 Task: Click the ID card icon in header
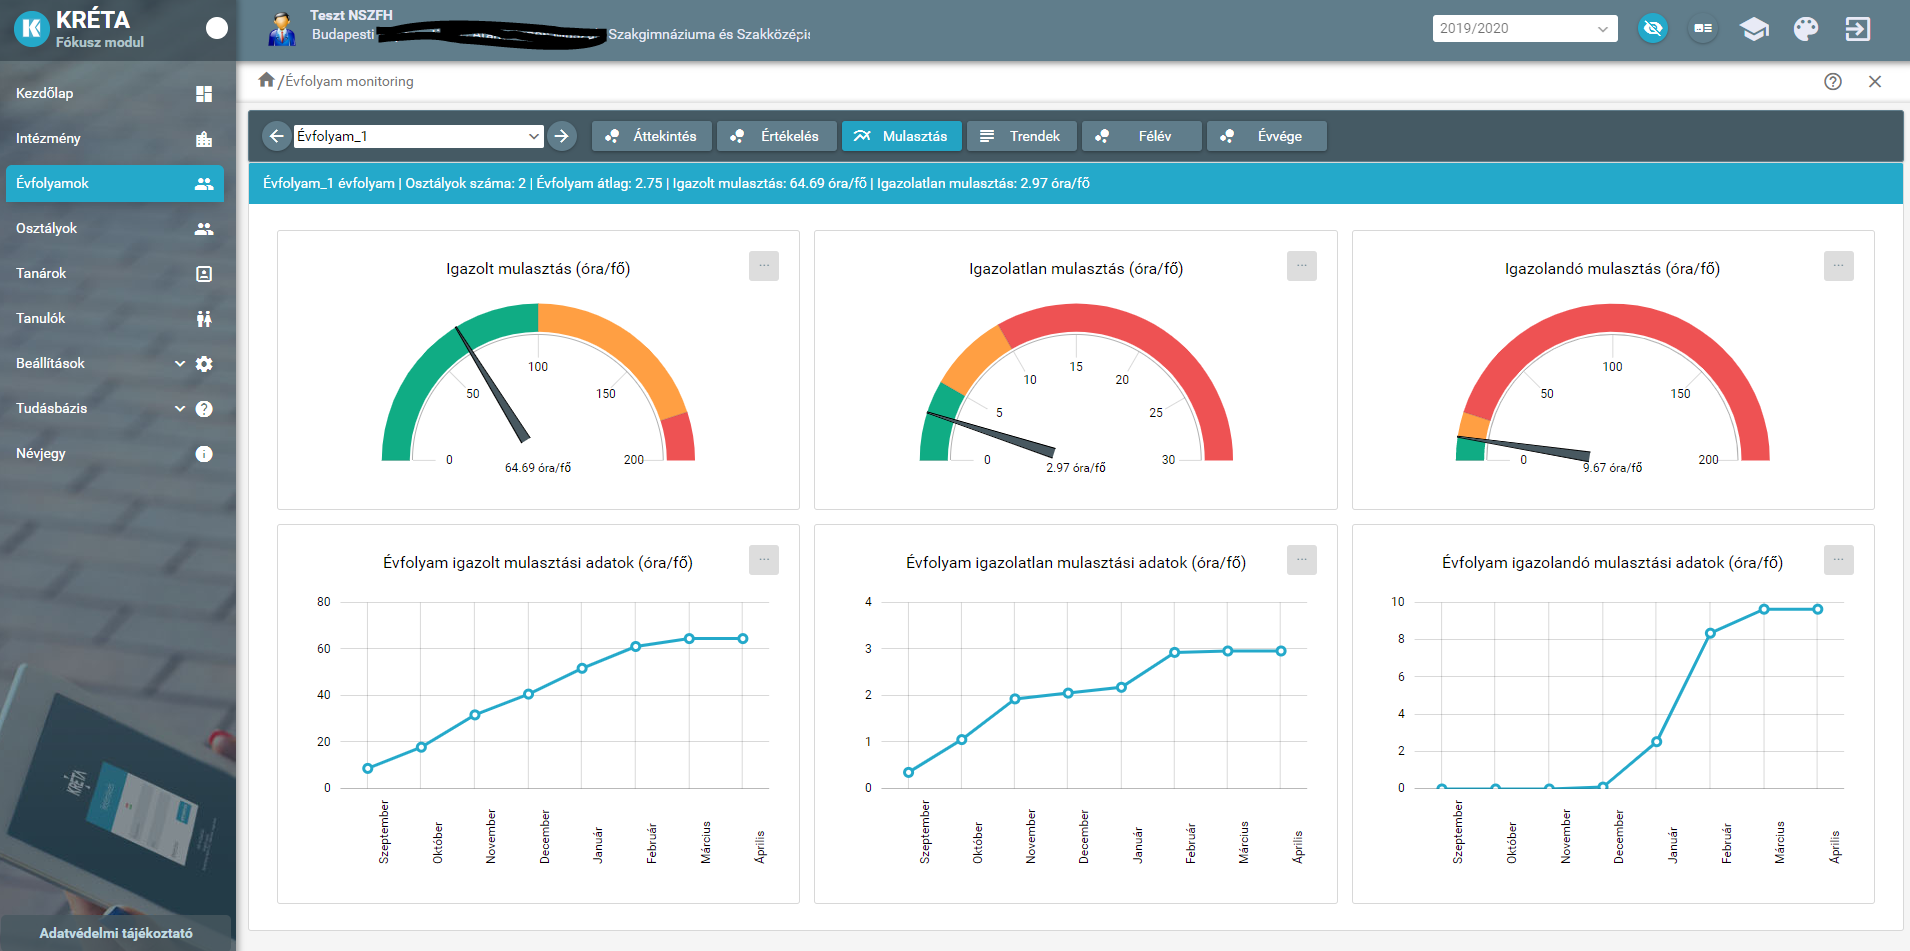pos(1703,29)
